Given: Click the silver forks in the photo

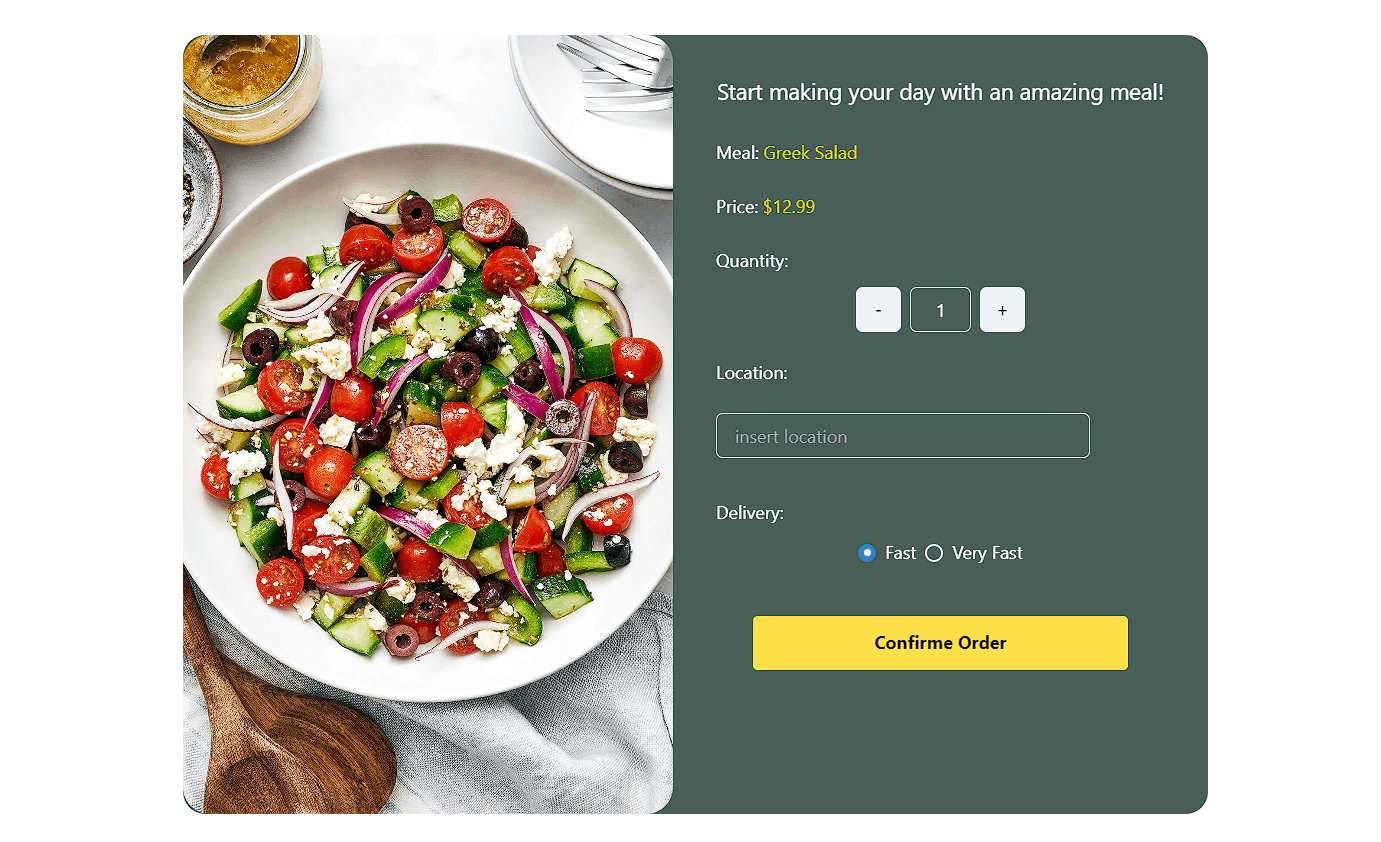Looking at the screenshot, I should point(620,72).
